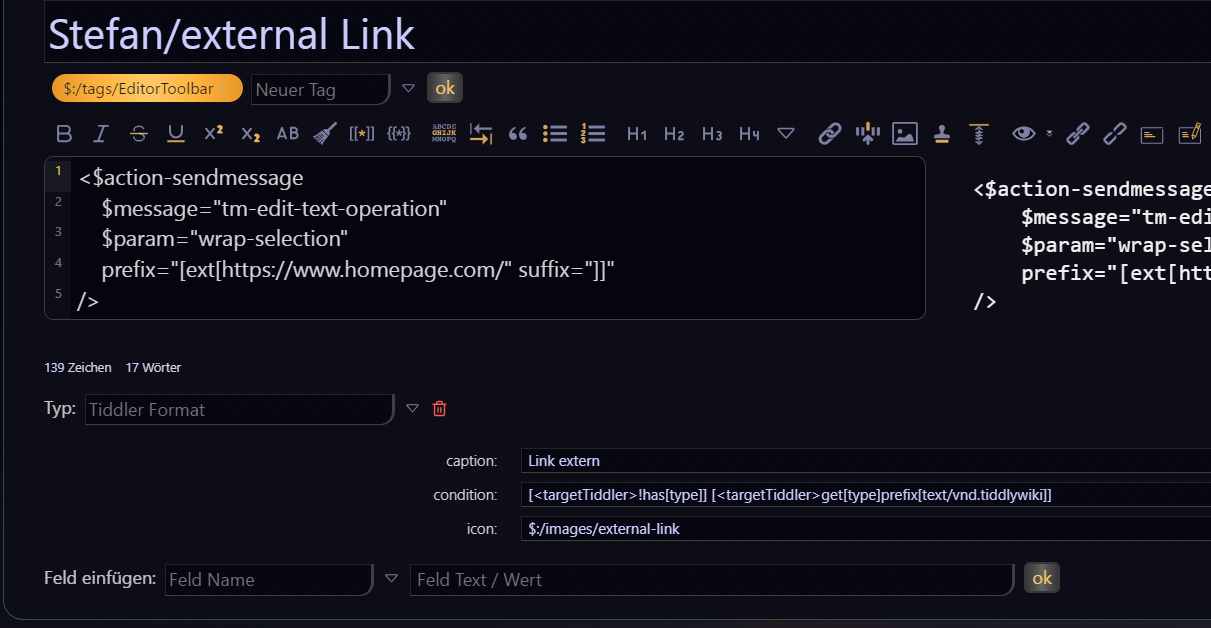Apply italic formatting to the selection
The width and height of the screenshot is (1211, 628).
coord(100,134)
